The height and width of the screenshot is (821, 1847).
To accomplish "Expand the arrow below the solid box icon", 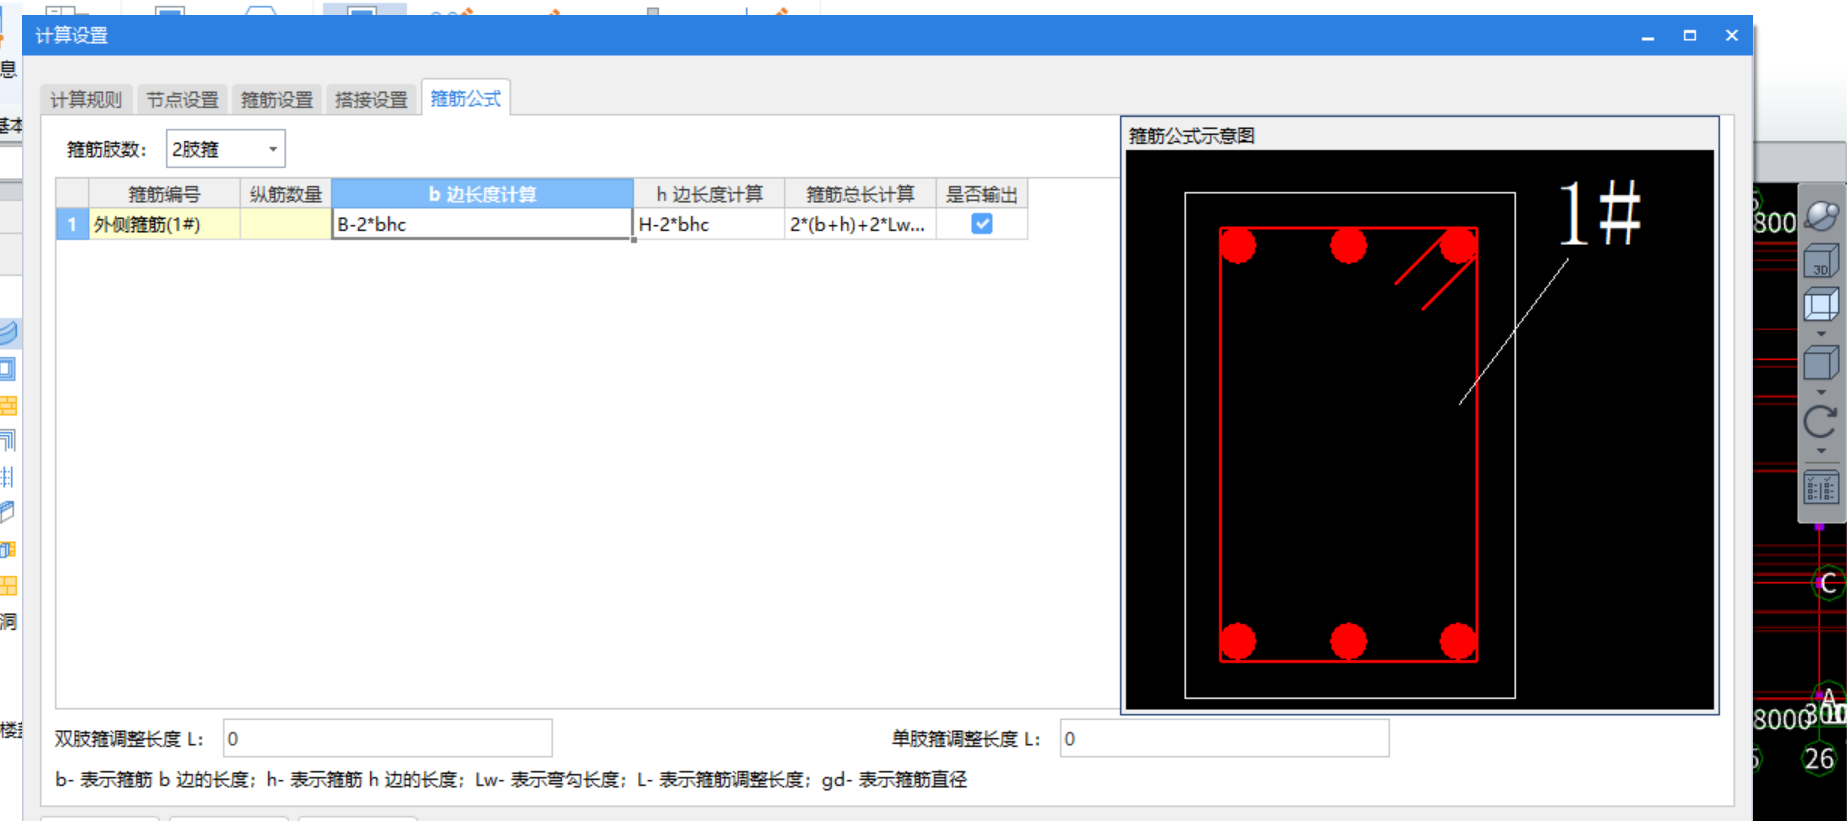I will (x=1821, y=392).
